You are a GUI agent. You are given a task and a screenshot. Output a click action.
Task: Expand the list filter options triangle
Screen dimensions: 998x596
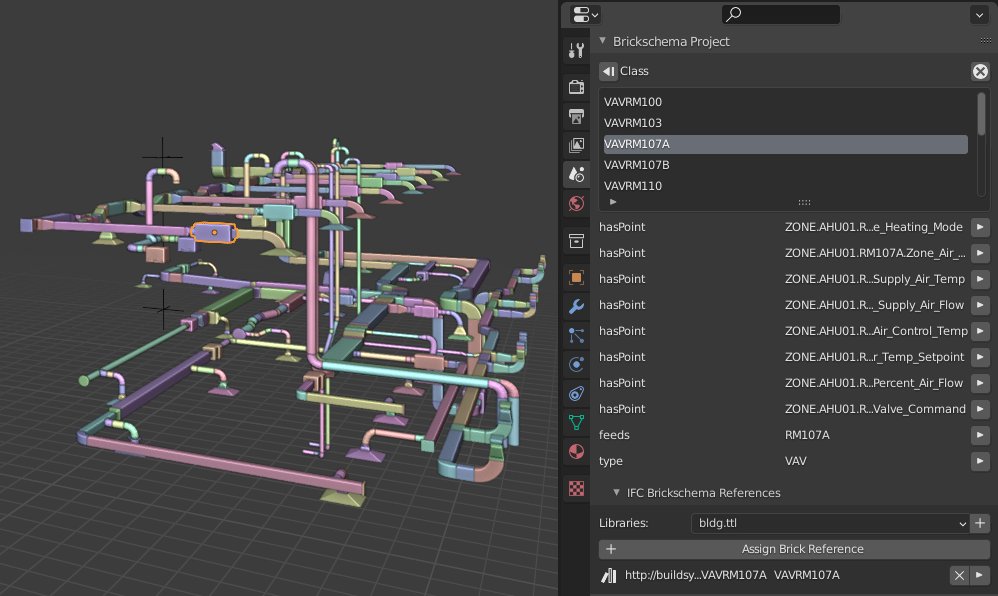(613, 202)
